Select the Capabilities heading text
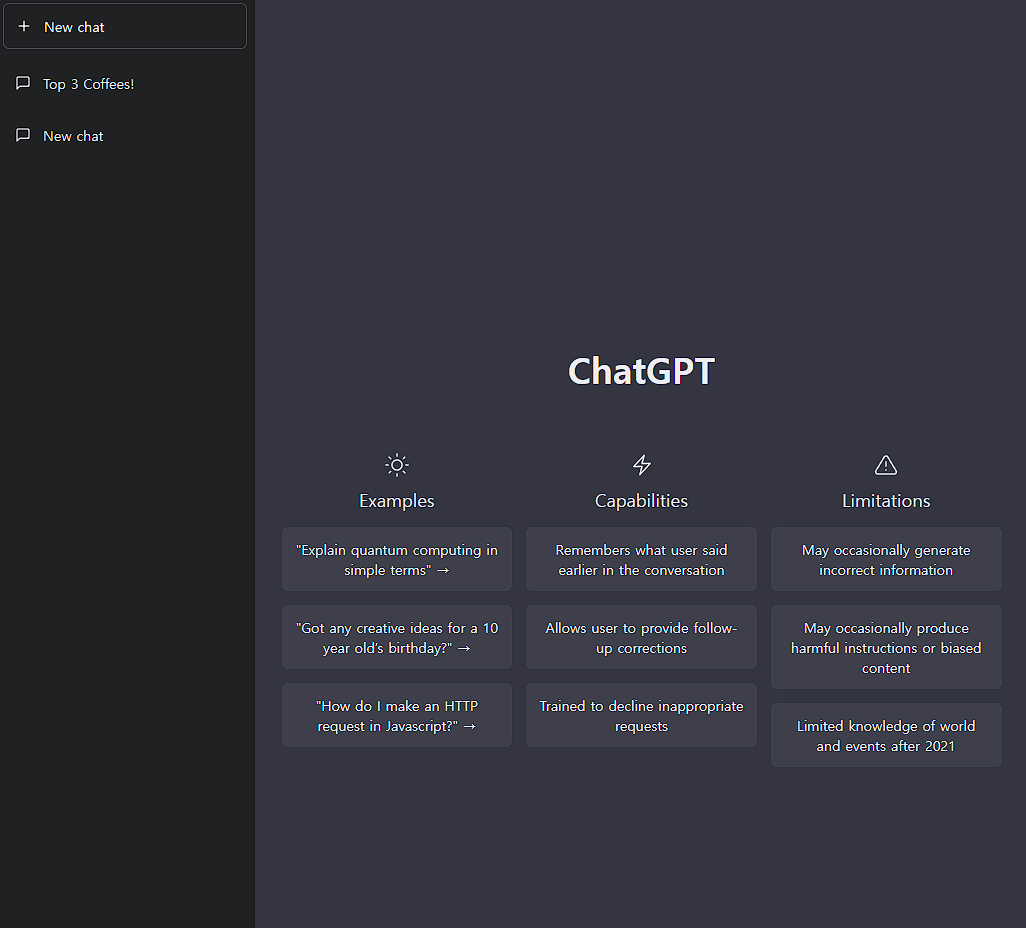 pos(641,501)
